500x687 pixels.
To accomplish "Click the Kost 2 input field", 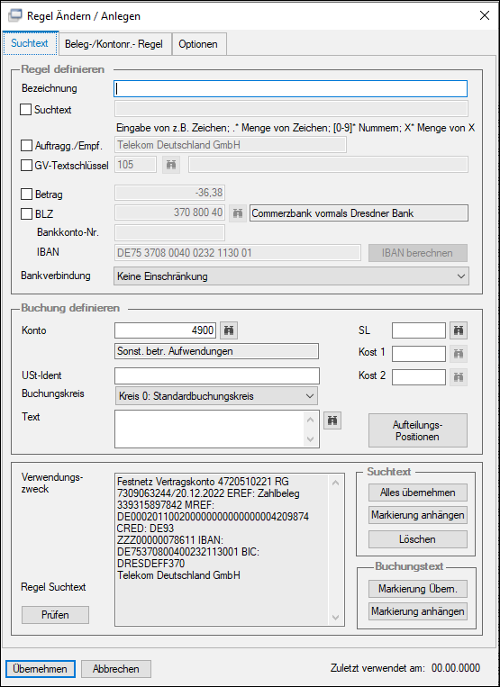I will tap(418, 377).
